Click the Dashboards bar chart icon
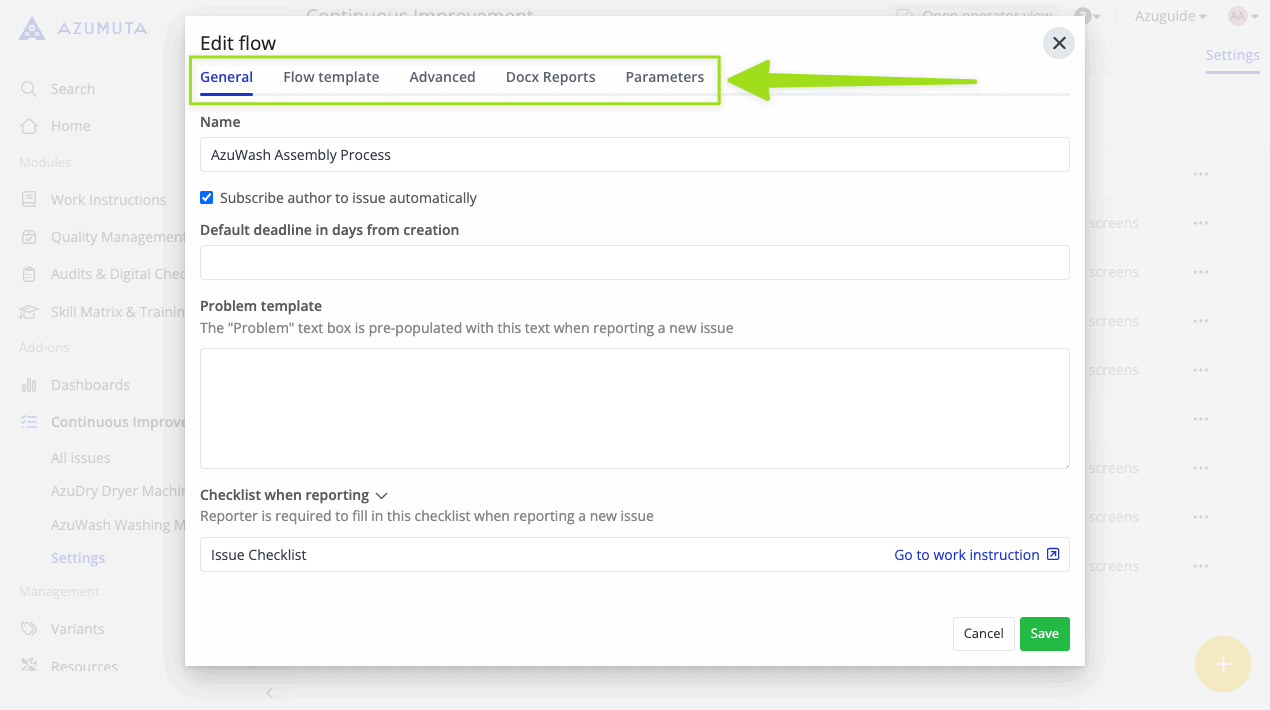This screenshot has width=1270, height=710. (x=29, y=385)
